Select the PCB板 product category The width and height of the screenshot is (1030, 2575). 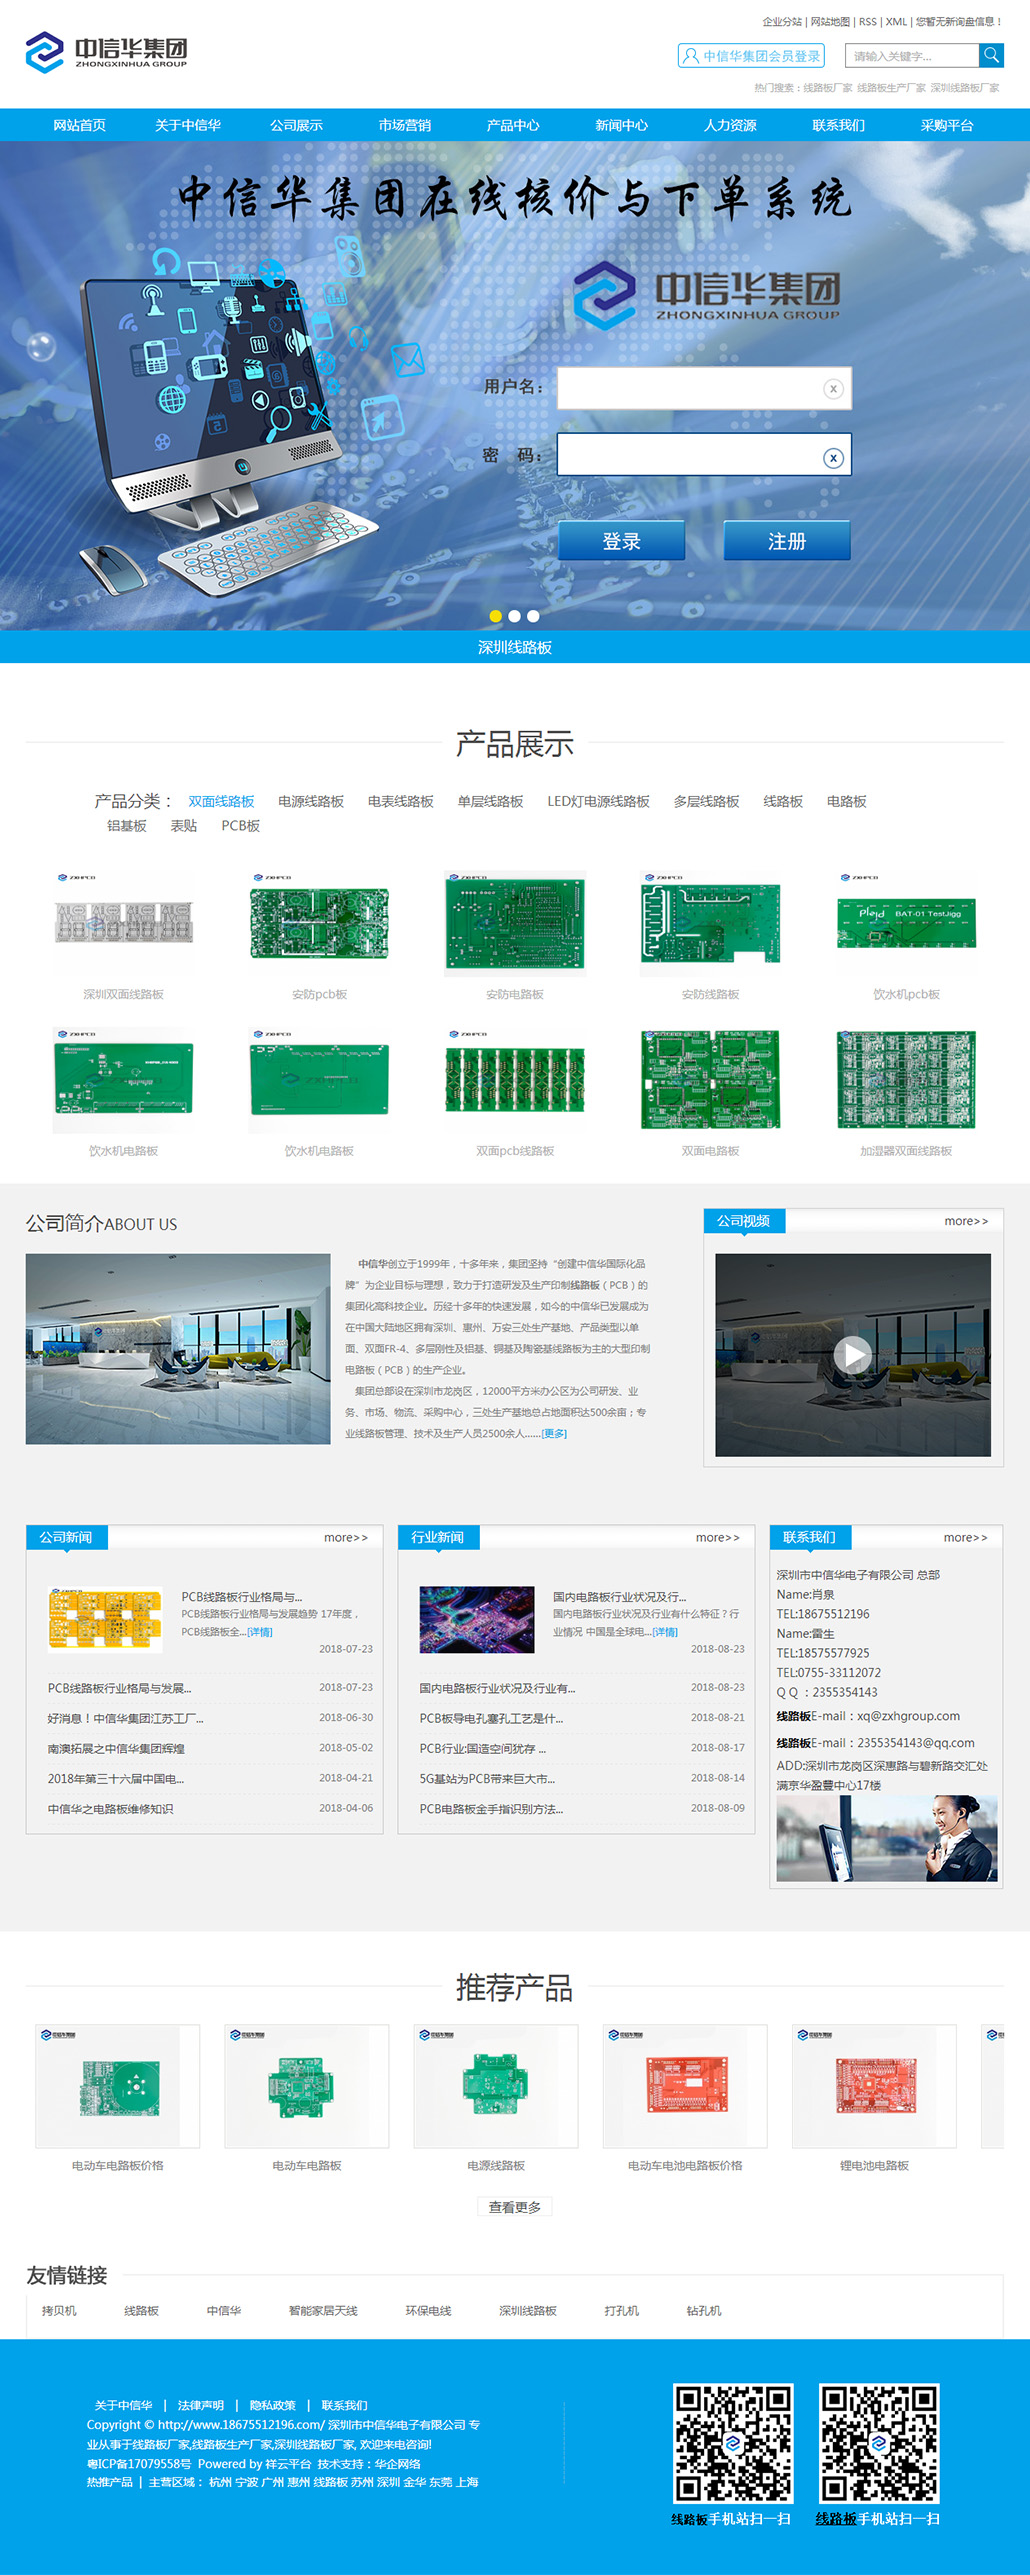coord(241,826)
